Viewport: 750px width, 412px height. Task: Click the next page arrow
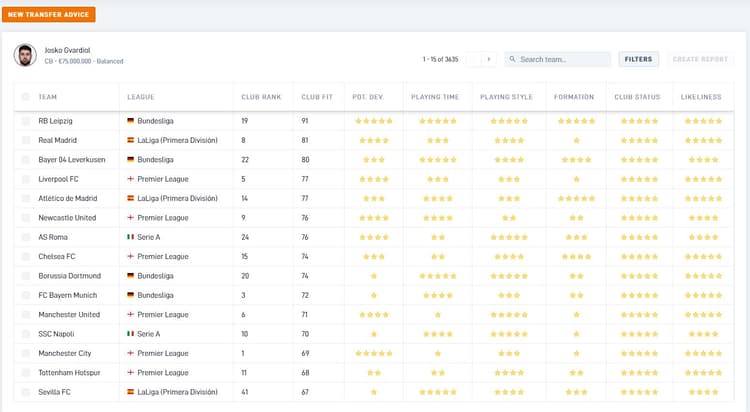coord(489,59)
